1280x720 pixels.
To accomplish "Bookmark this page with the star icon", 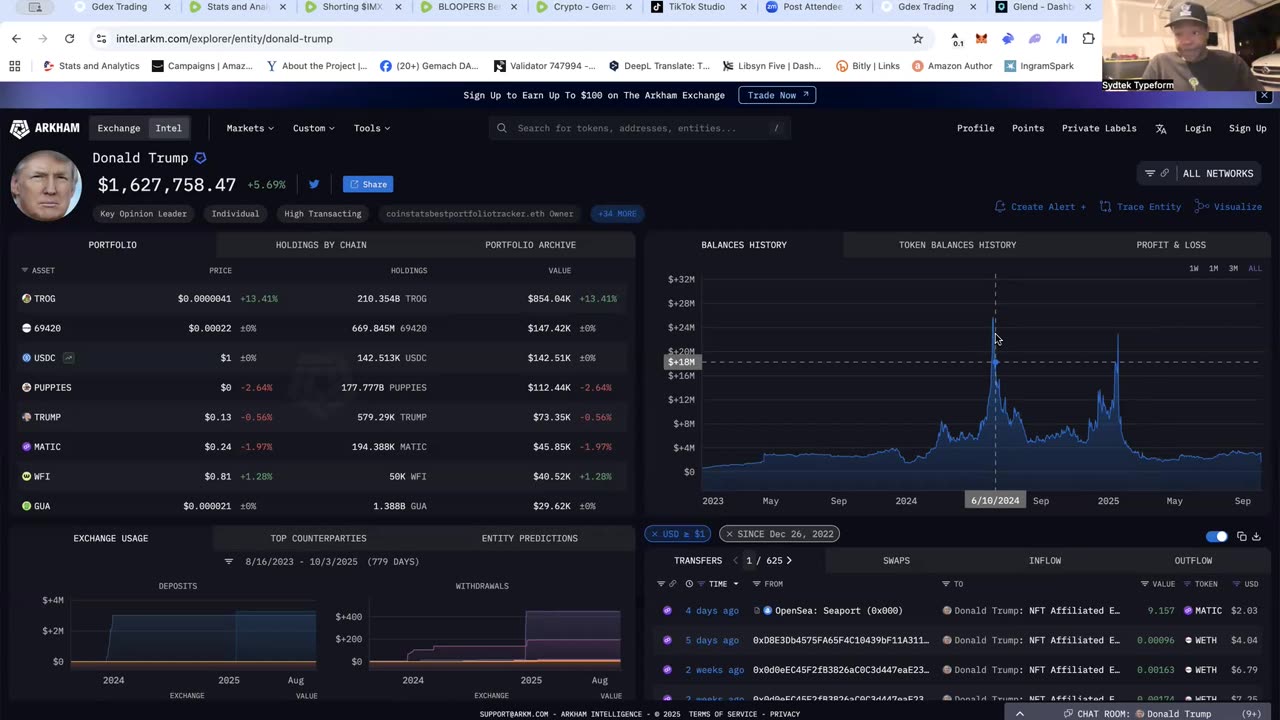I will pos(918,39).
